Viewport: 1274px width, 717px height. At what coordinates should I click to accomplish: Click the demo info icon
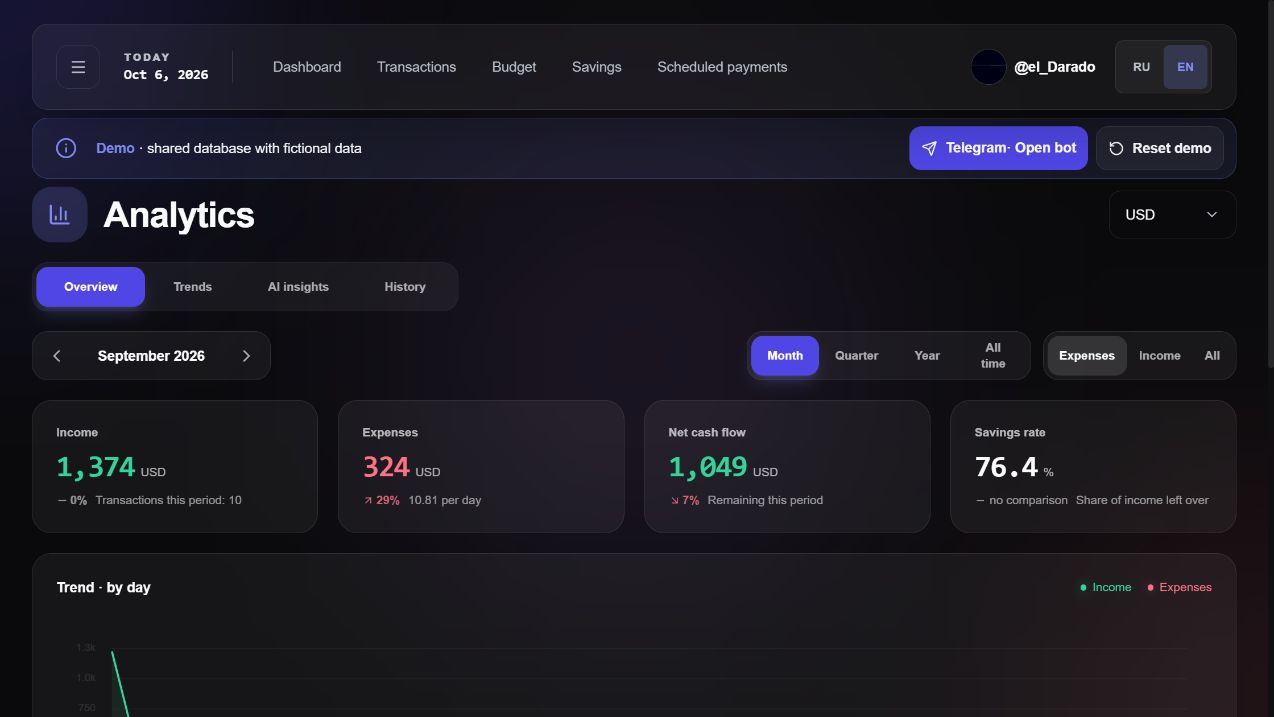66,148
